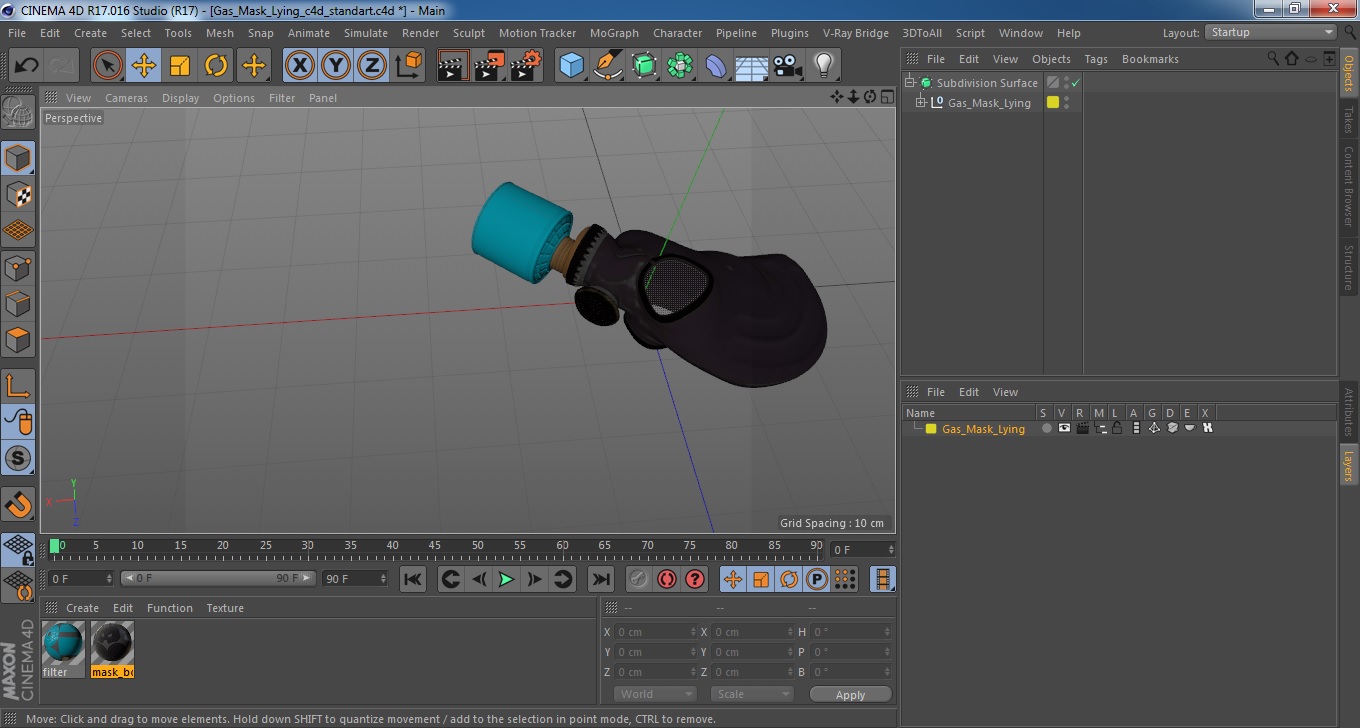Open the Simulate menu
This screenshot has width=1360, height=728.
(366, 33)
